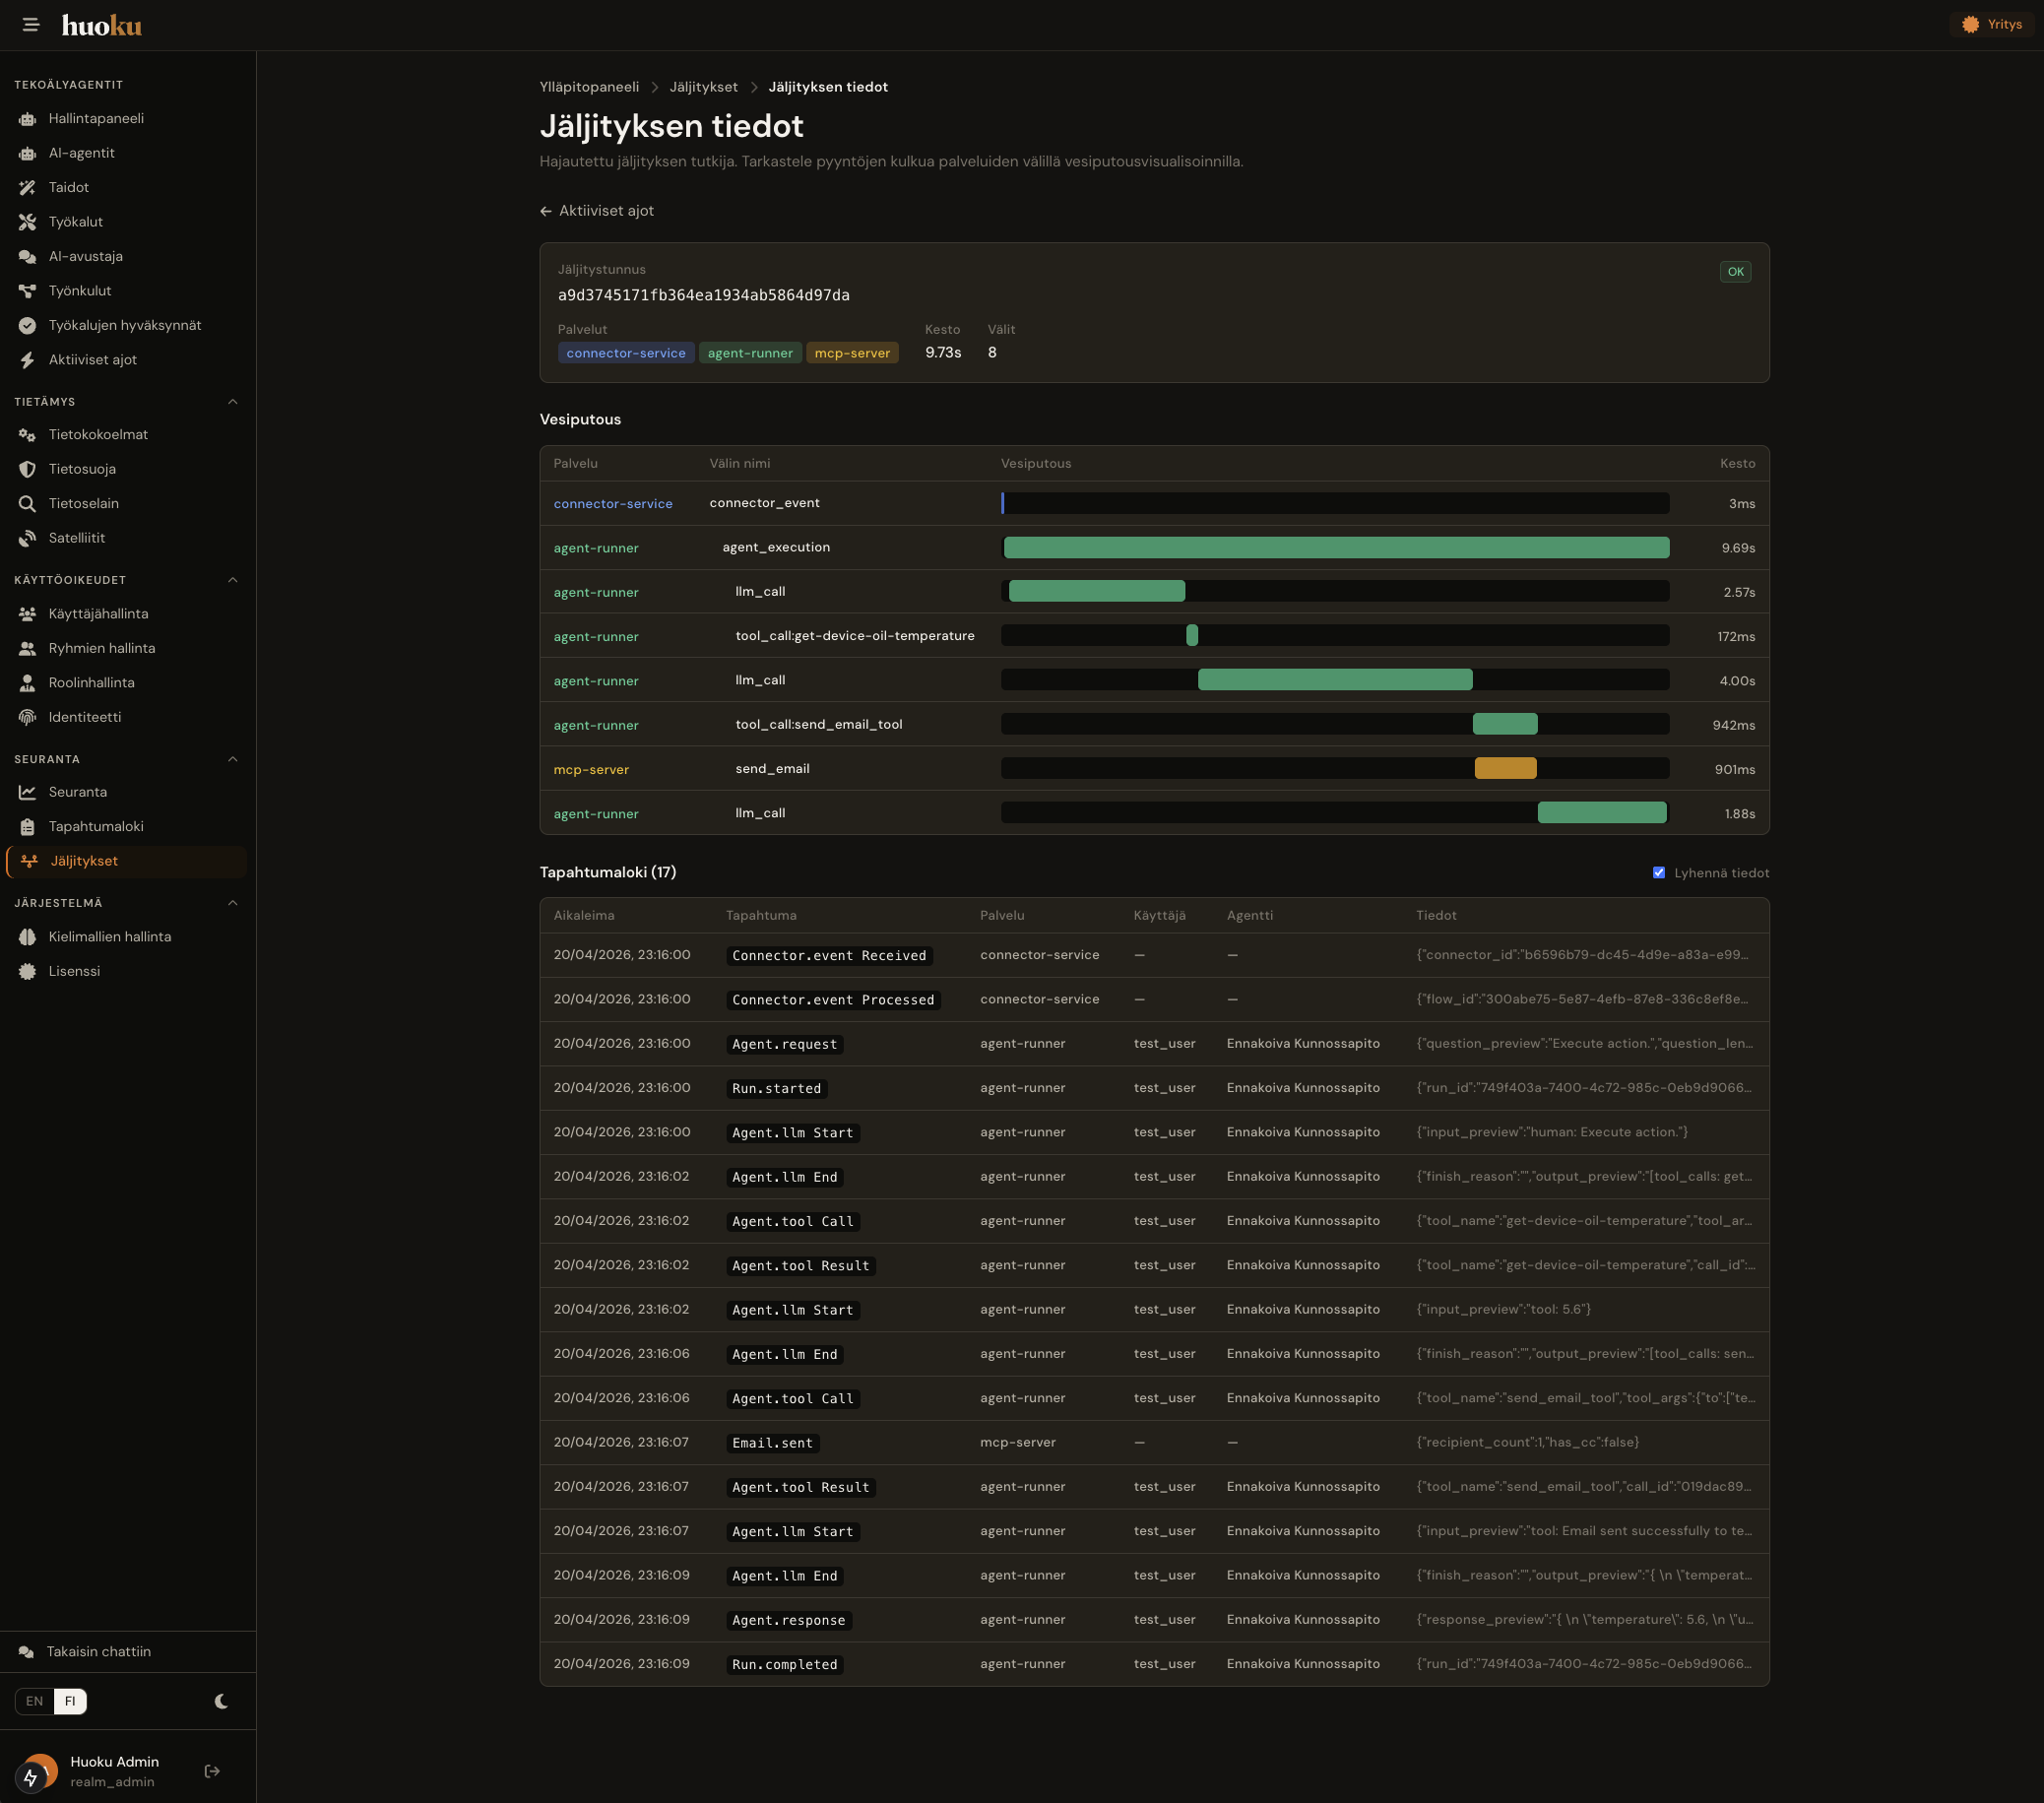Click the OK status badge

tap(1735, 272)
